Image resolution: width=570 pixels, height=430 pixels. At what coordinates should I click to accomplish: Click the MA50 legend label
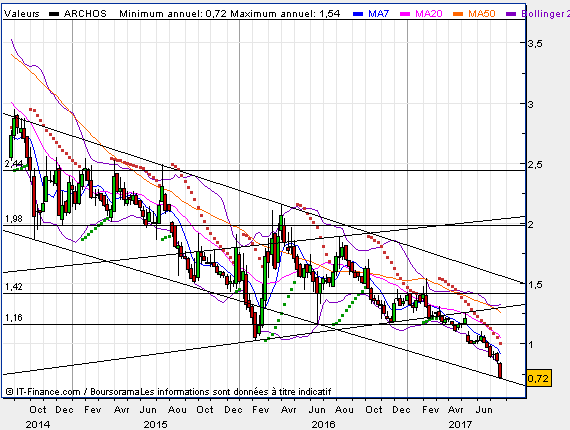pos(482,14)
